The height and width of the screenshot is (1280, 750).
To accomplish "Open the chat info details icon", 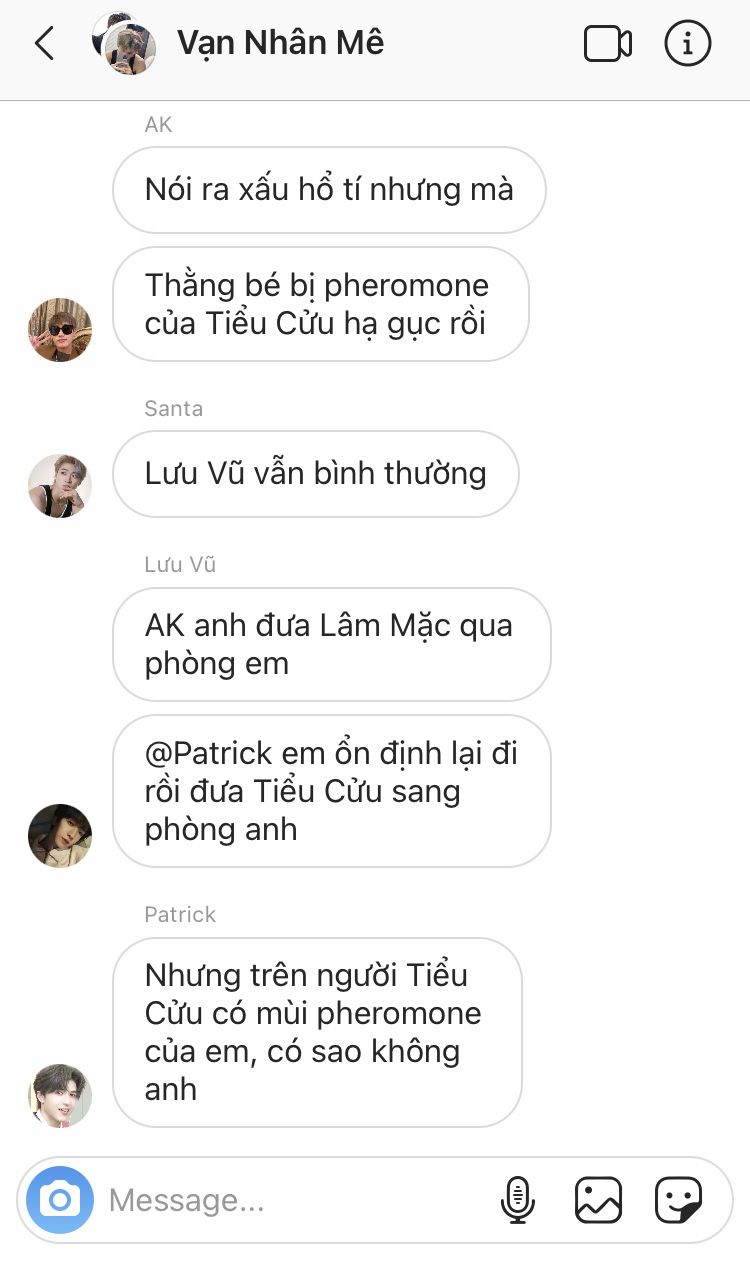I will pos(687,44).
